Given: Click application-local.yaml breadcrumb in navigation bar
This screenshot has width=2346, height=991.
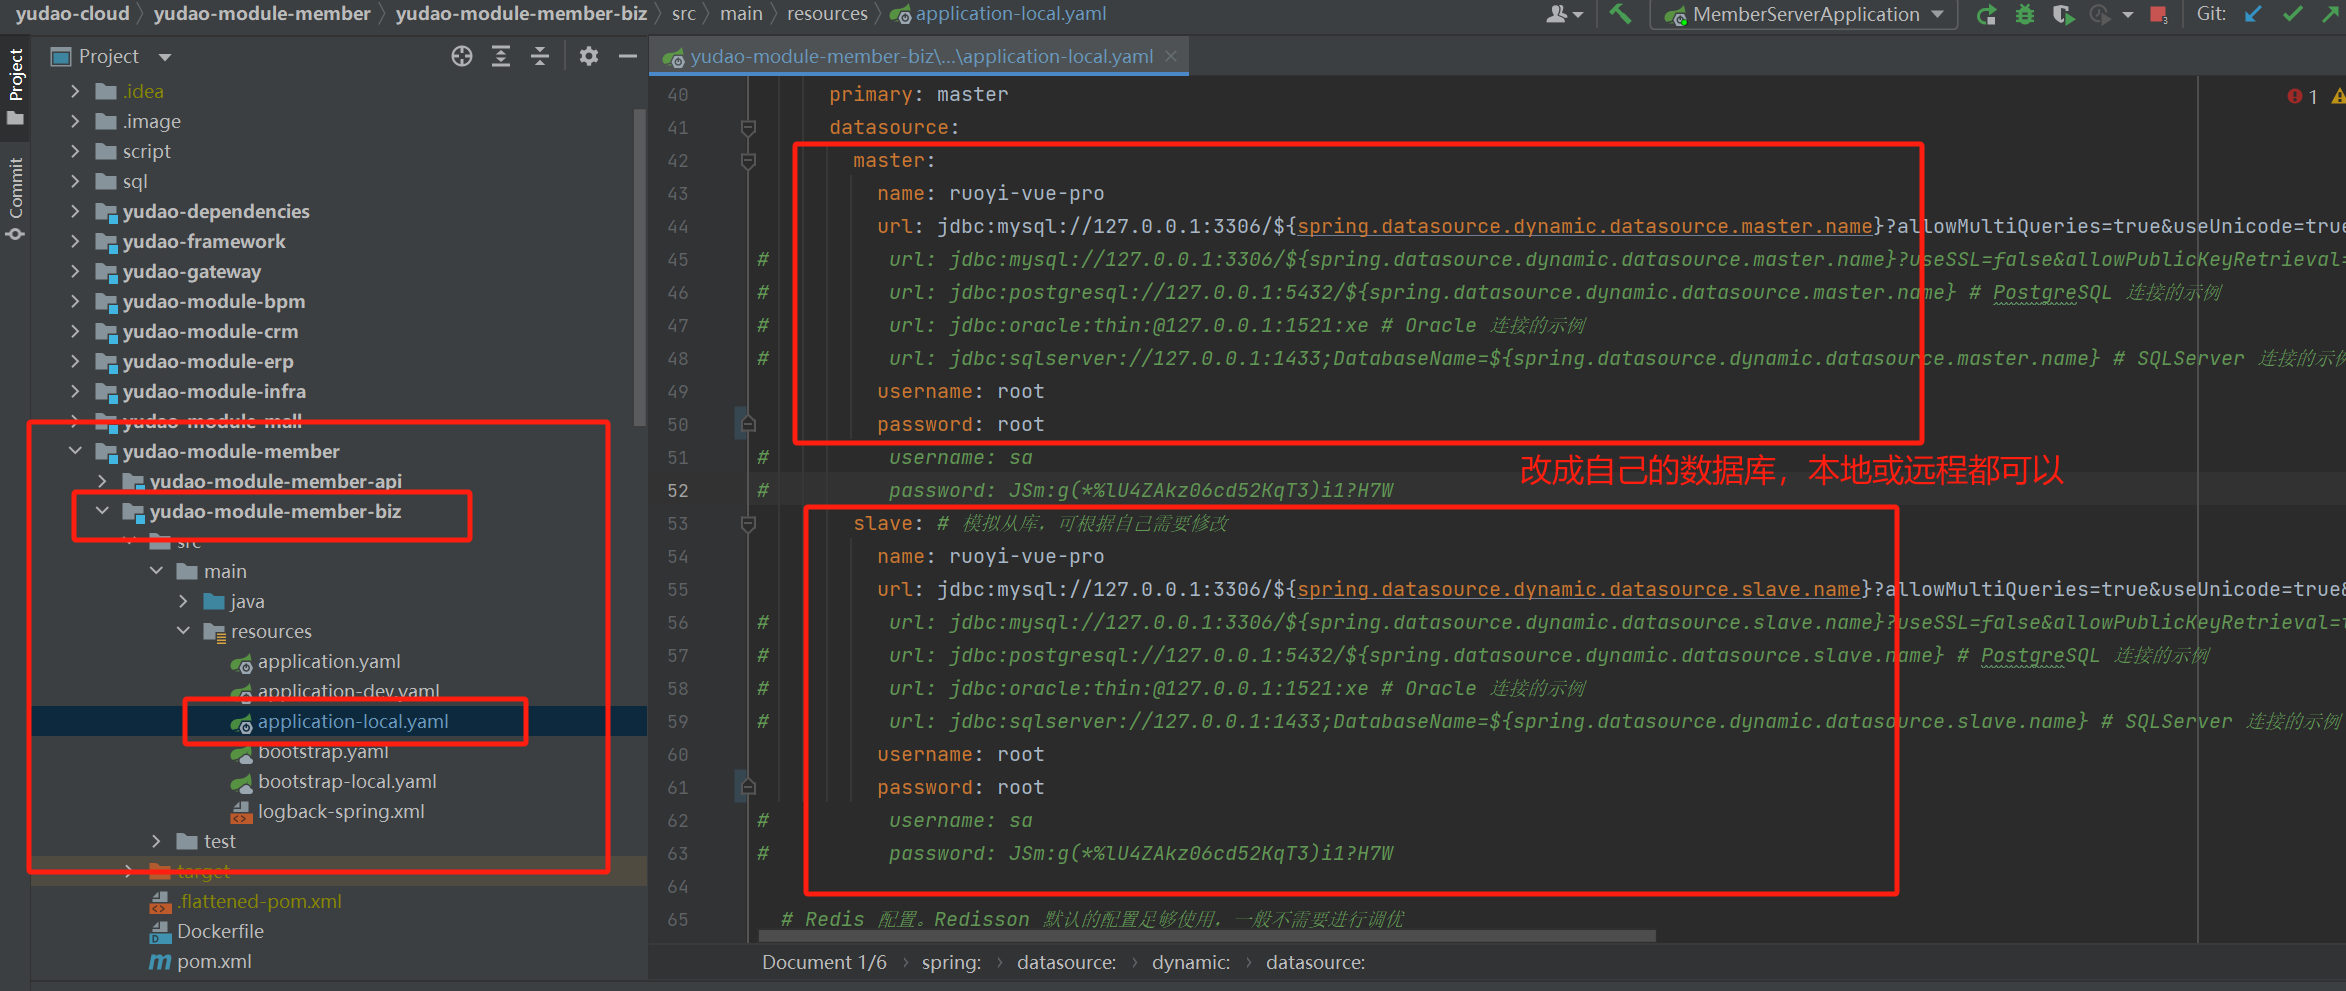Looking at the screenshot, I should click(1010, 14).
